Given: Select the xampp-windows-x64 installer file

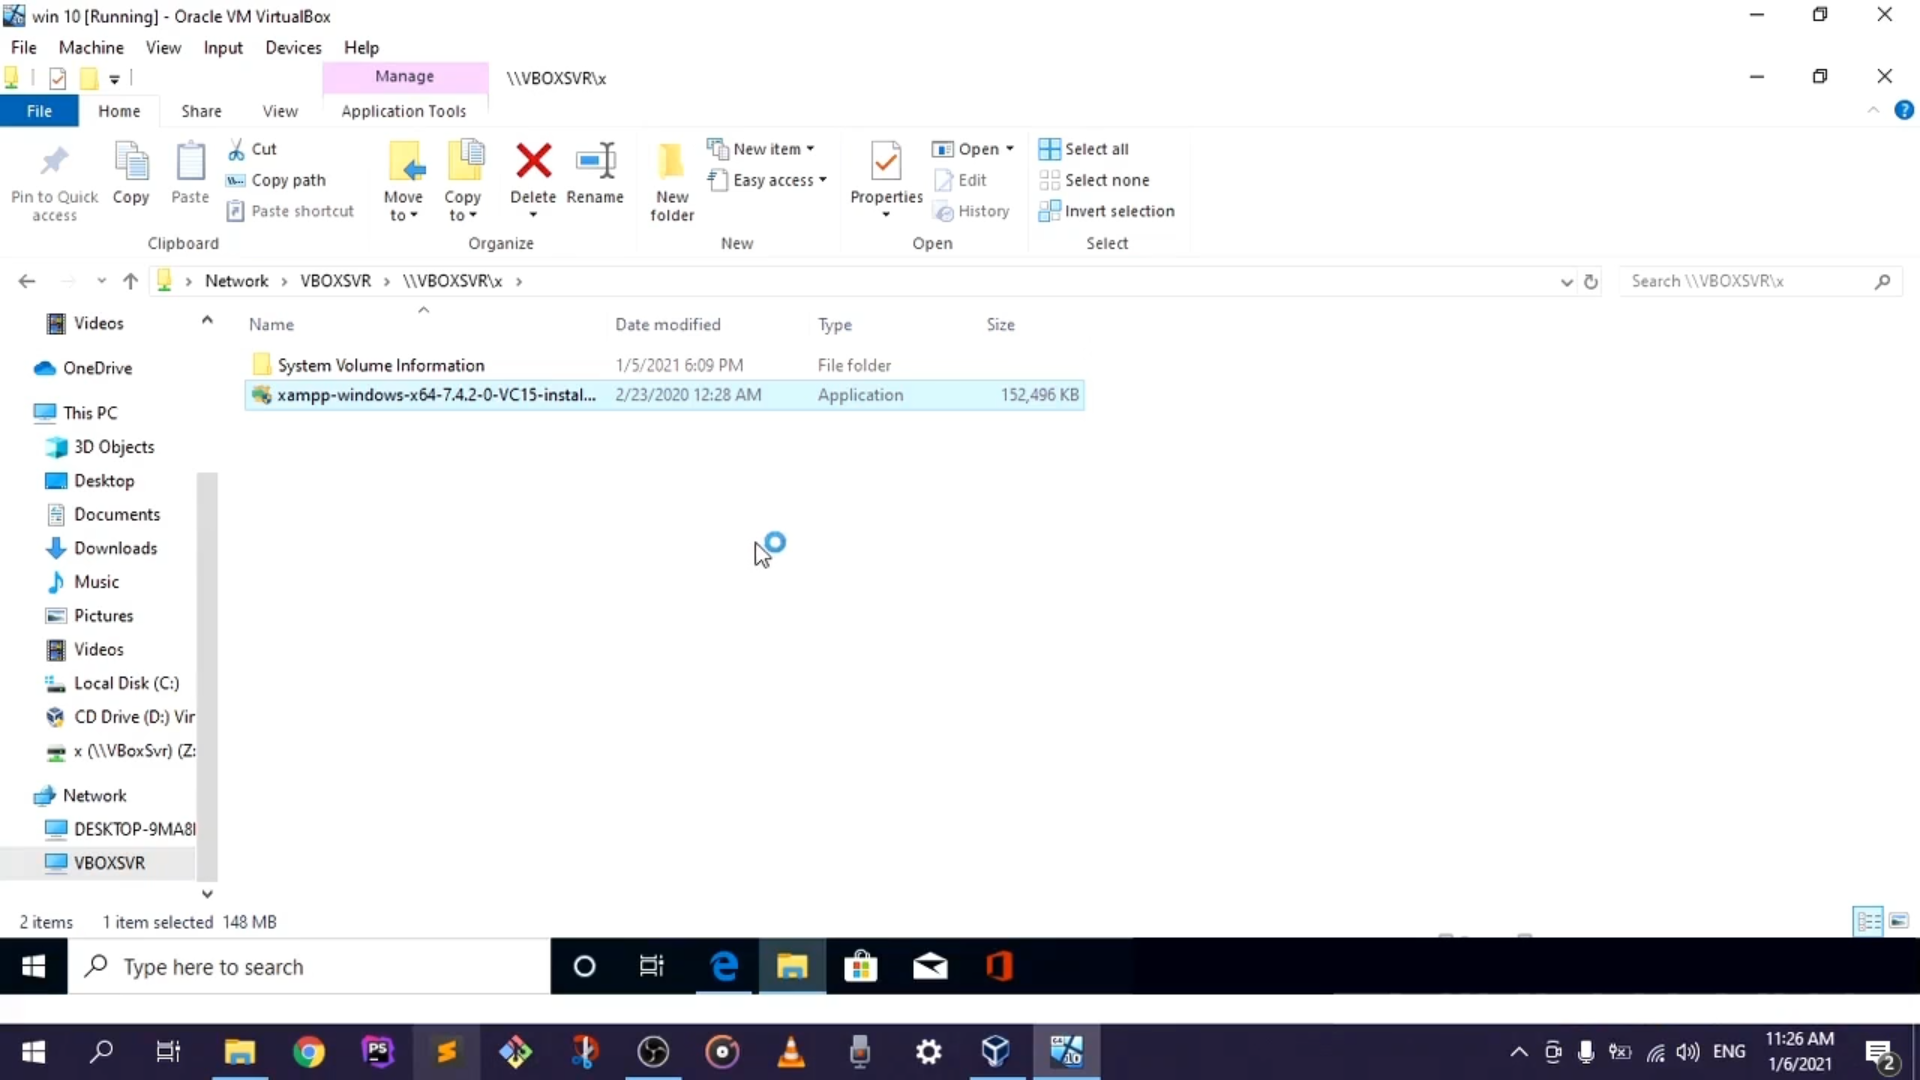Looking at the screenshot, I should pyautogui.click(x=665, y=395).
